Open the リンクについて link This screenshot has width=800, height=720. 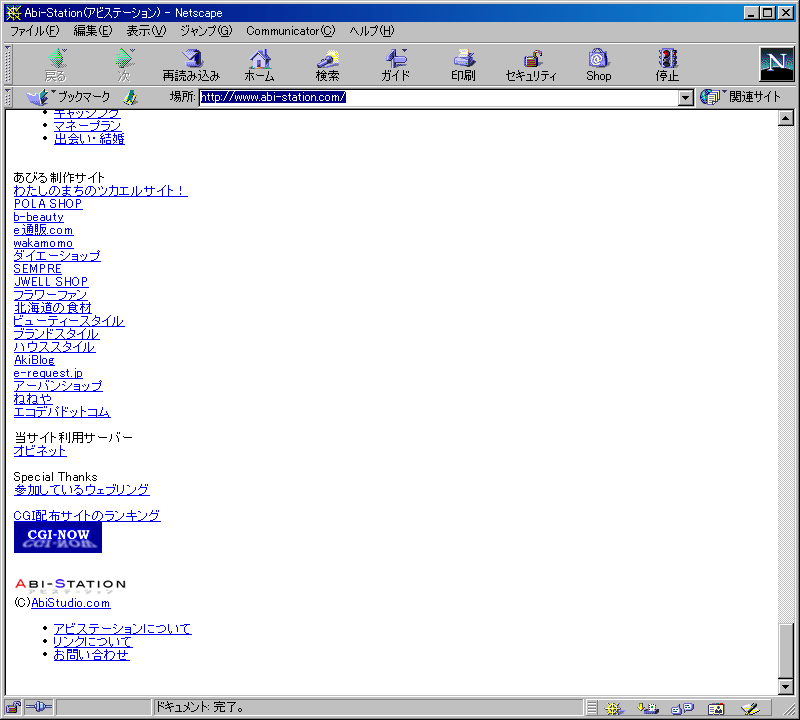(93, 641)
